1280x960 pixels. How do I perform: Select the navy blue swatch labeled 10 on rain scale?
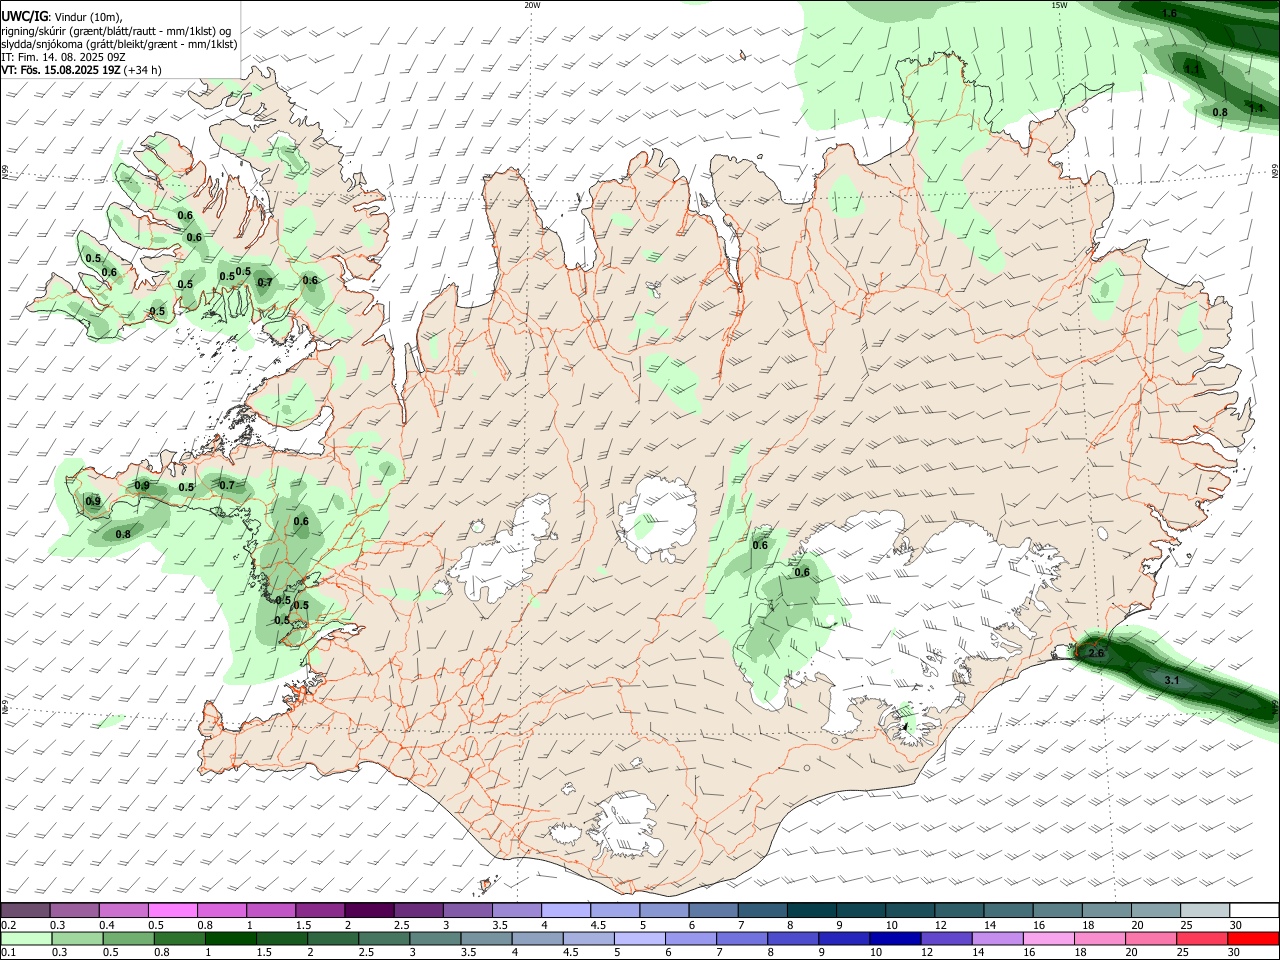tap(893, 939)
